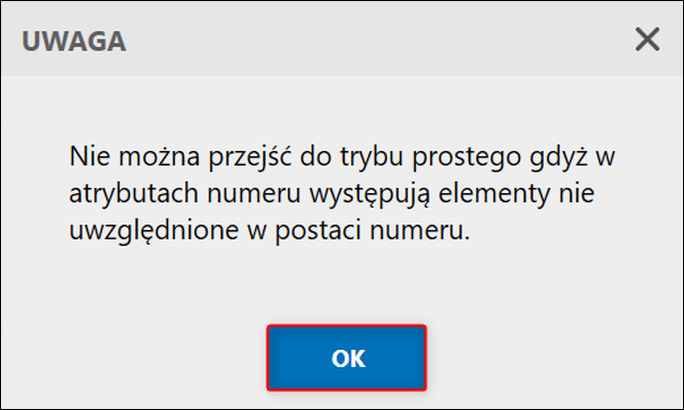Click the message line starting with "atrybutach numeru"
The image size is (684, 410).
click(332, 194)
